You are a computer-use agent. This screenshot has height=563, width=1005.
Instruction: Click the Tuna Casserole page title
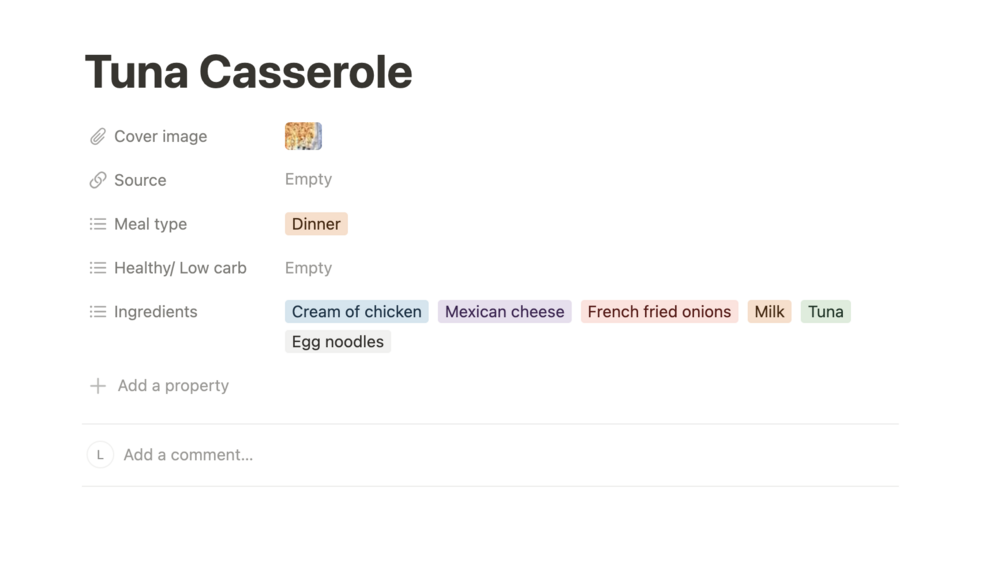click(248, 72)
